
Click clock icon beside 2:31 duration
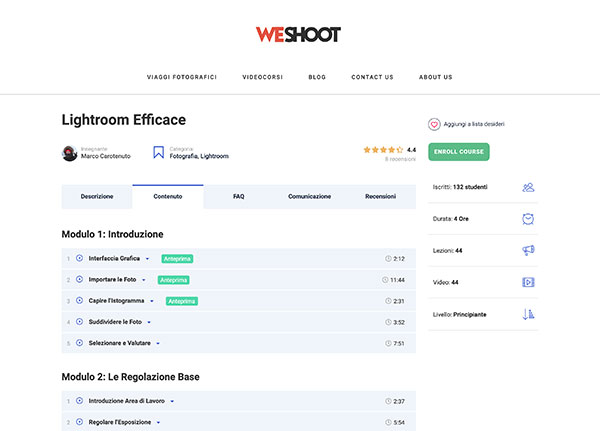tap(388, 301)
